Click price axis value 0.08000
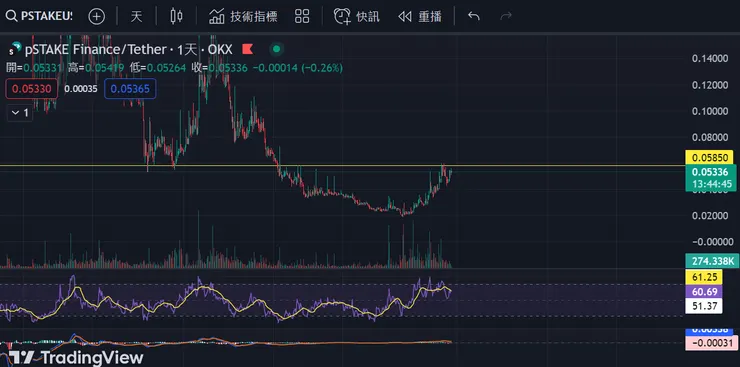 pyautogui.click(x=710, y=138)
